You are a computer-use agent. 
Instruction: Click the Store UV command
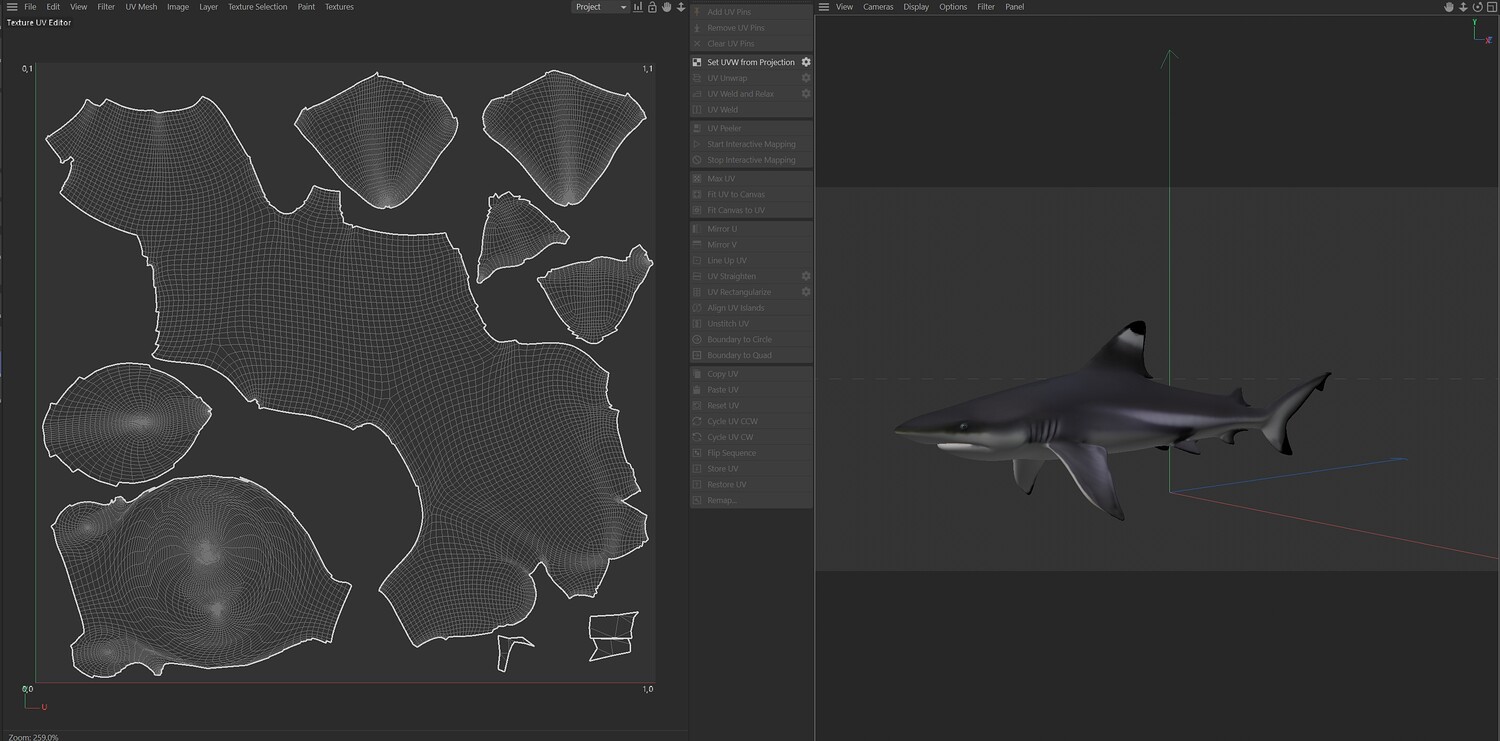click(x=751, y=469)
